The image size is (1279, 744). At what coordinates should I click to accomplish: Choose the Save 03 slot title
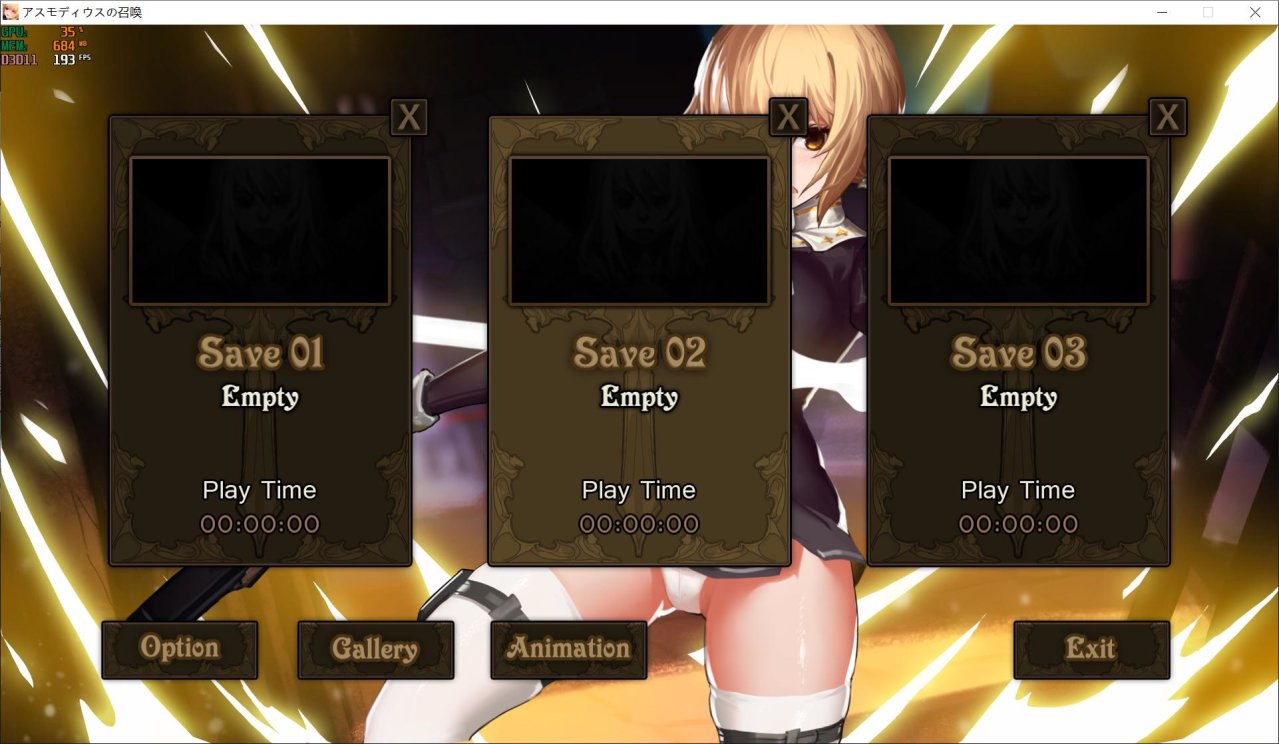(x=1018, y=353)
